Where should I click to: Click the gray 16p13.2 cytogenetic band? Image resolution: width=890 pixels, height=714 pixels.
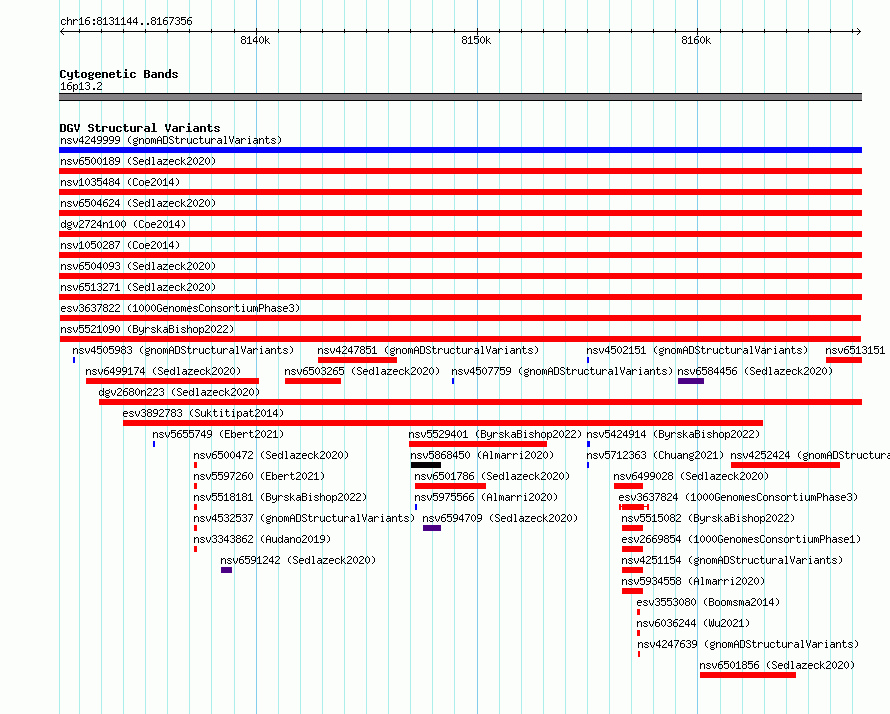[x=460, y=97]
